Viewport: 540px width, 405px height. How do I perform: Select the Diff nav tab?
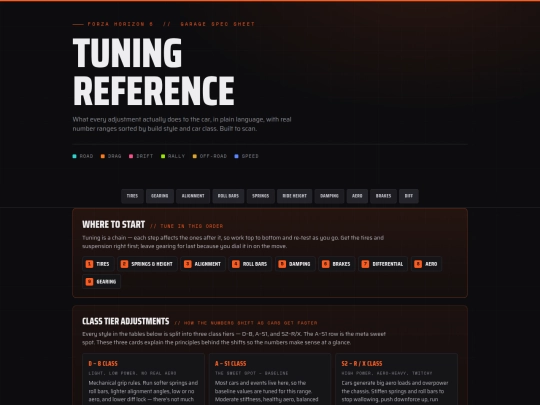[x=409, y=196]
